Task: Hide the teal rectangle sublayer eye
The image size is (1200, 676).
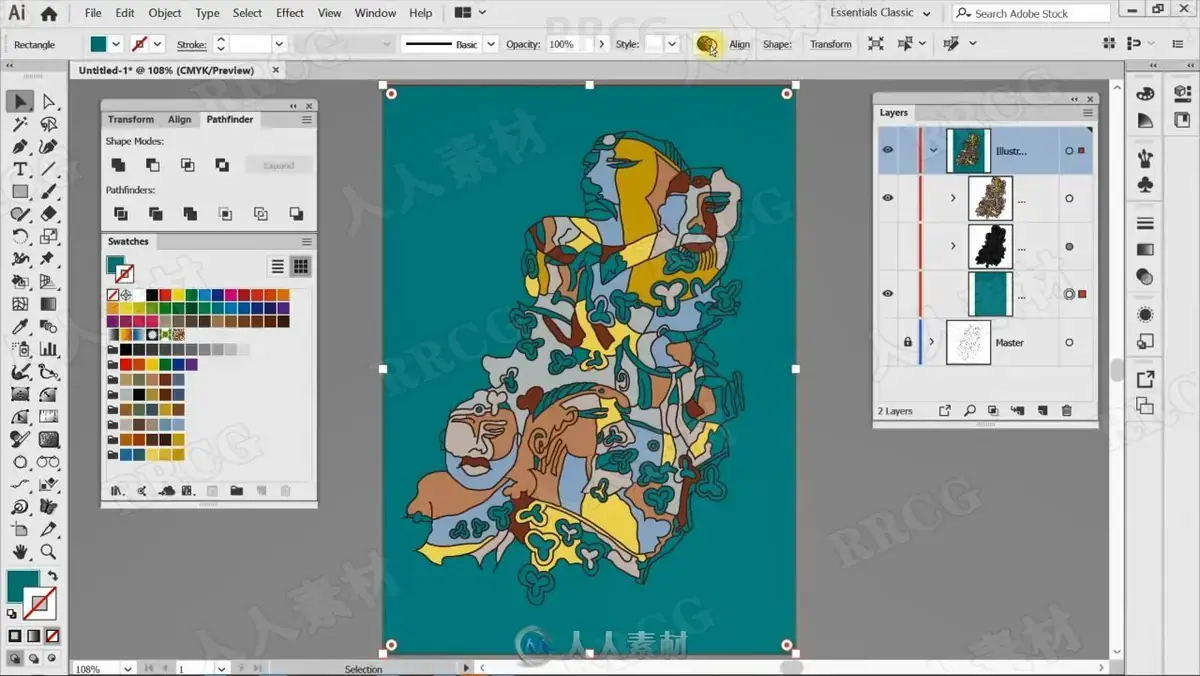Action: (887, 294)
